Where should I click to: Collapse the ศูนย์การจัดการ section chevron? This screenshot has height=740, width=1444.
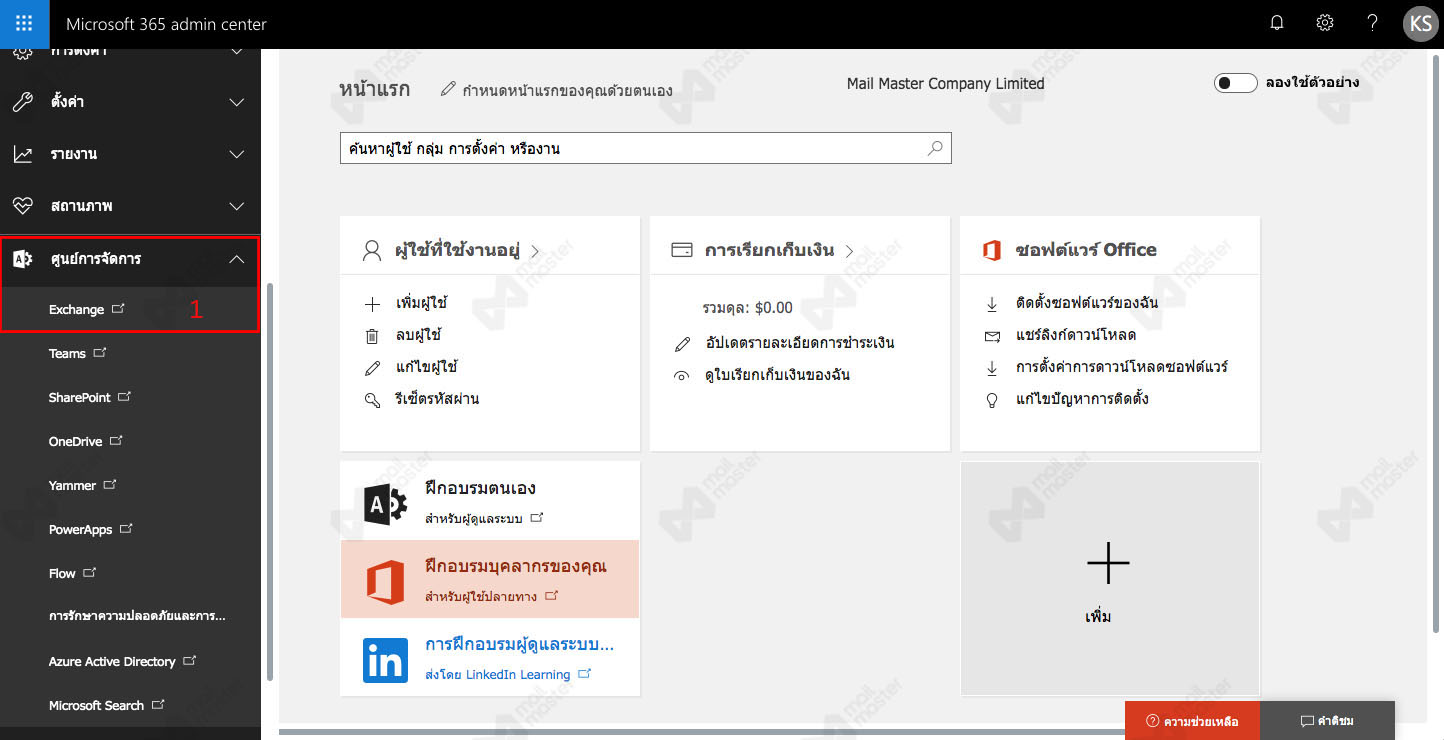coord(237,259)
